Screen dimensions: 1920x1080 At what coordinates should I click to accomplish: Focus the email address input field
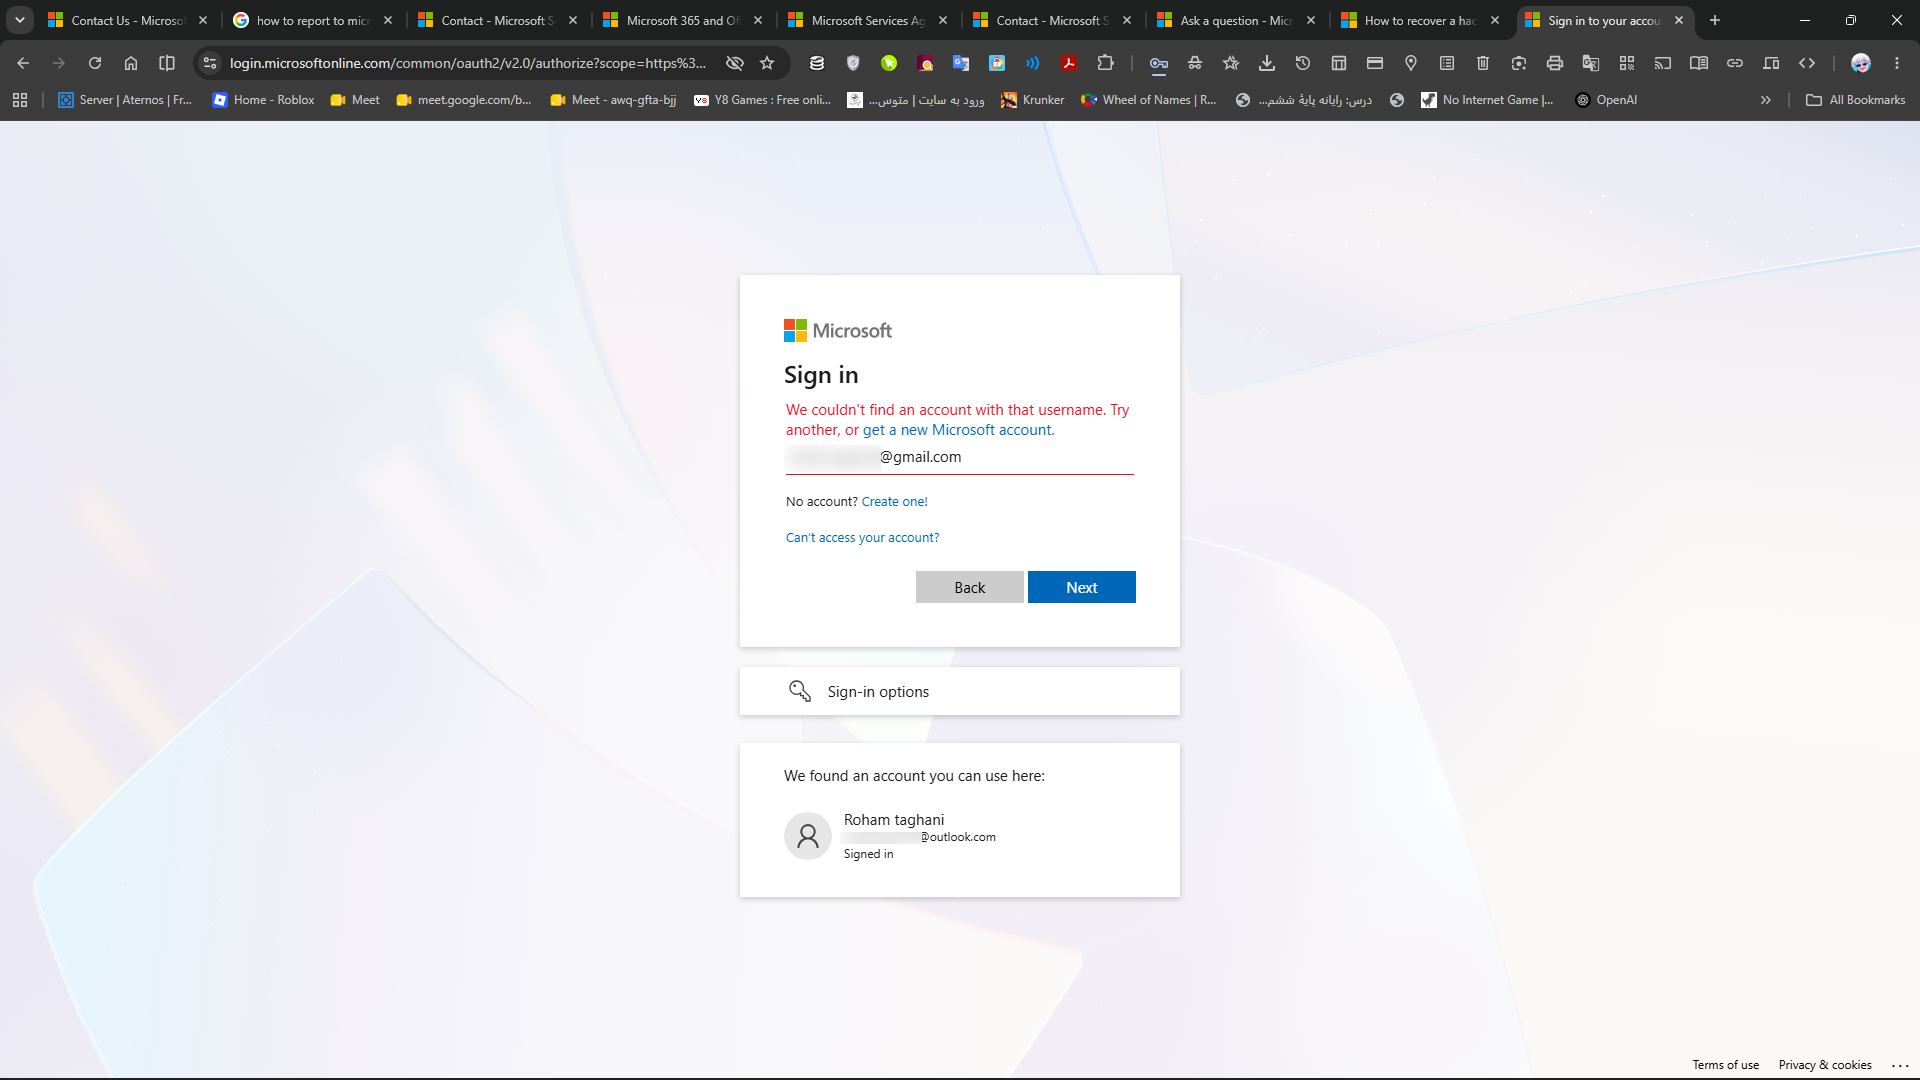pos(960,457)
